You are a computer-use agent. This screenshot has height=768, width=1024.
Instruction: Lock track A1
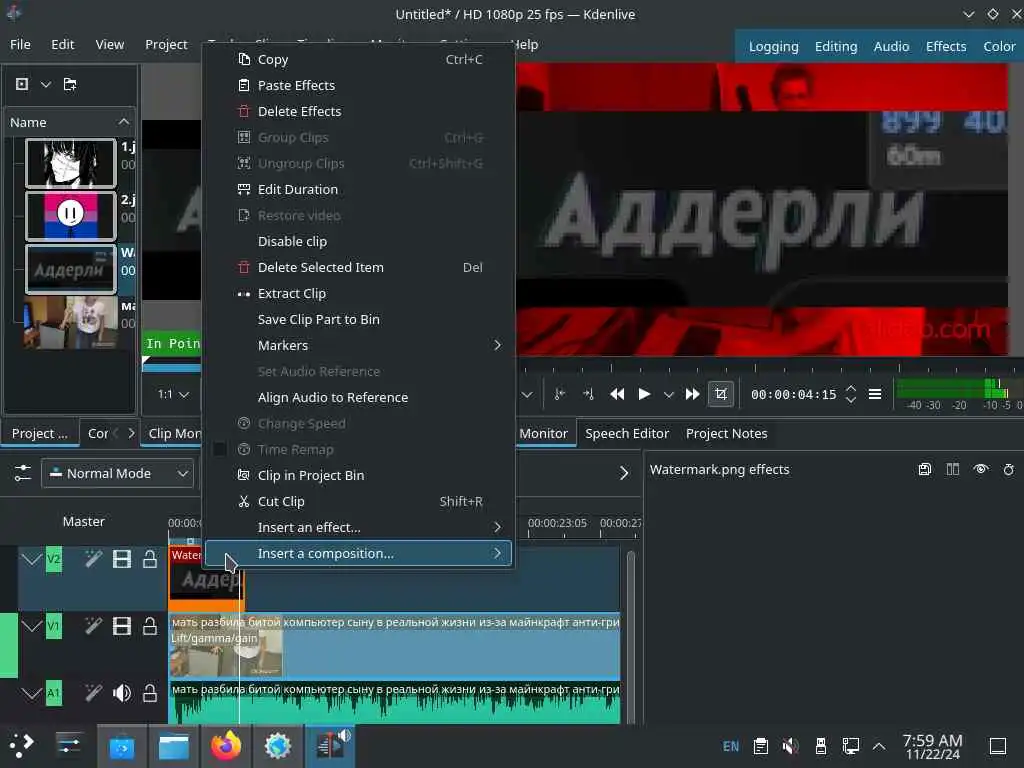(150, 693)
